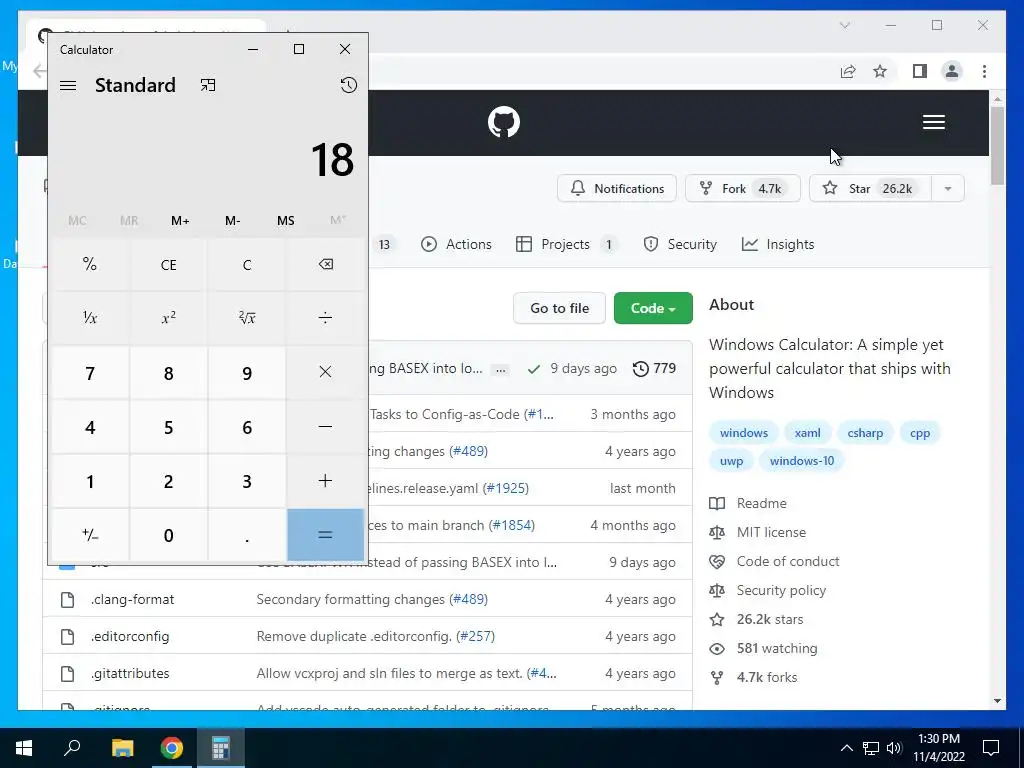This screenshot has width=1024, height=768.
Task: Store value with MS button
Action: [x=285, y=221]
